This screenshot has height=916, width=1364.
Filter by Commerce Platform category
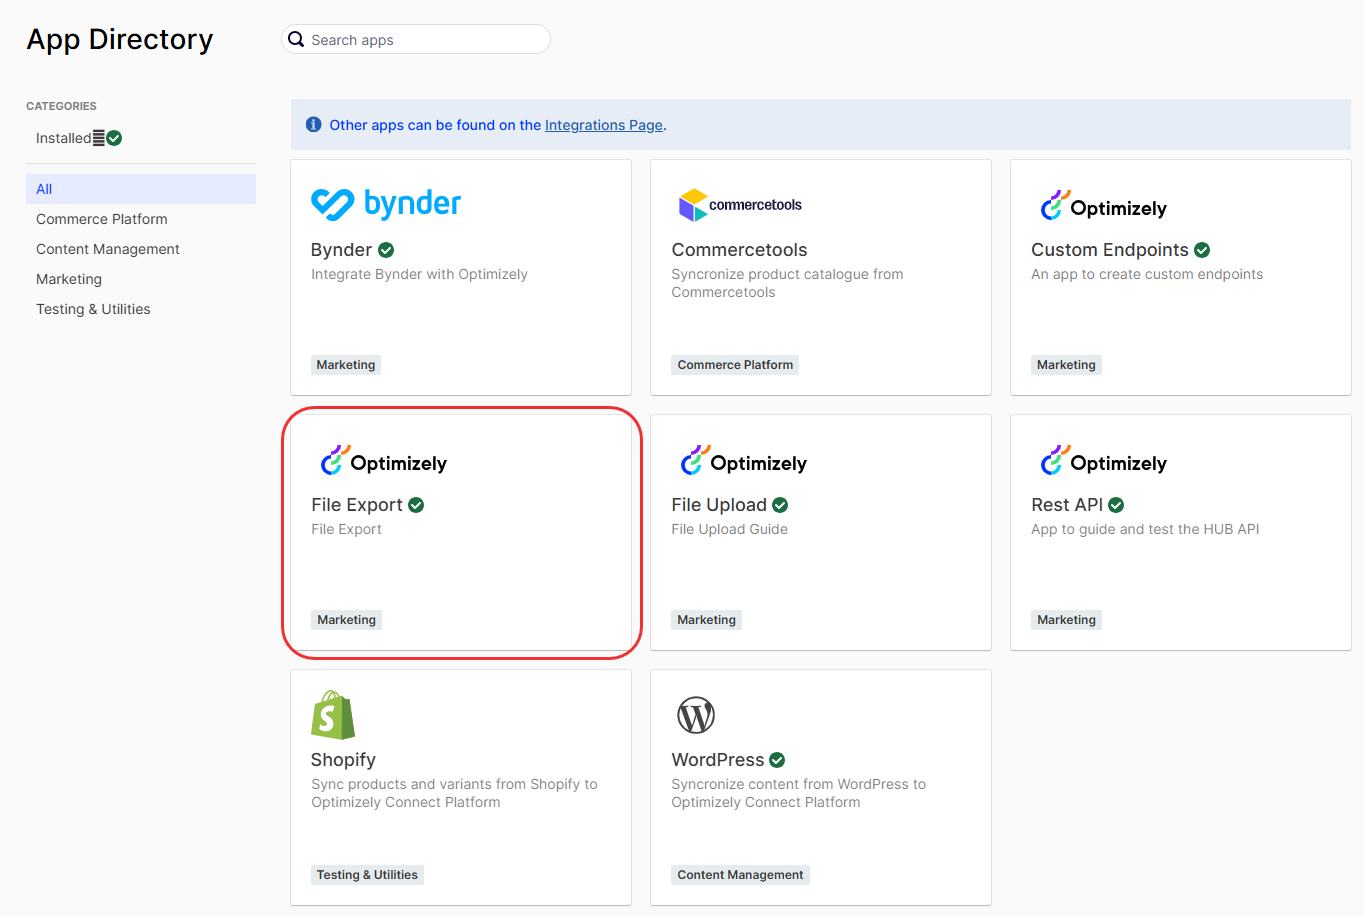(x=102, y=219)
